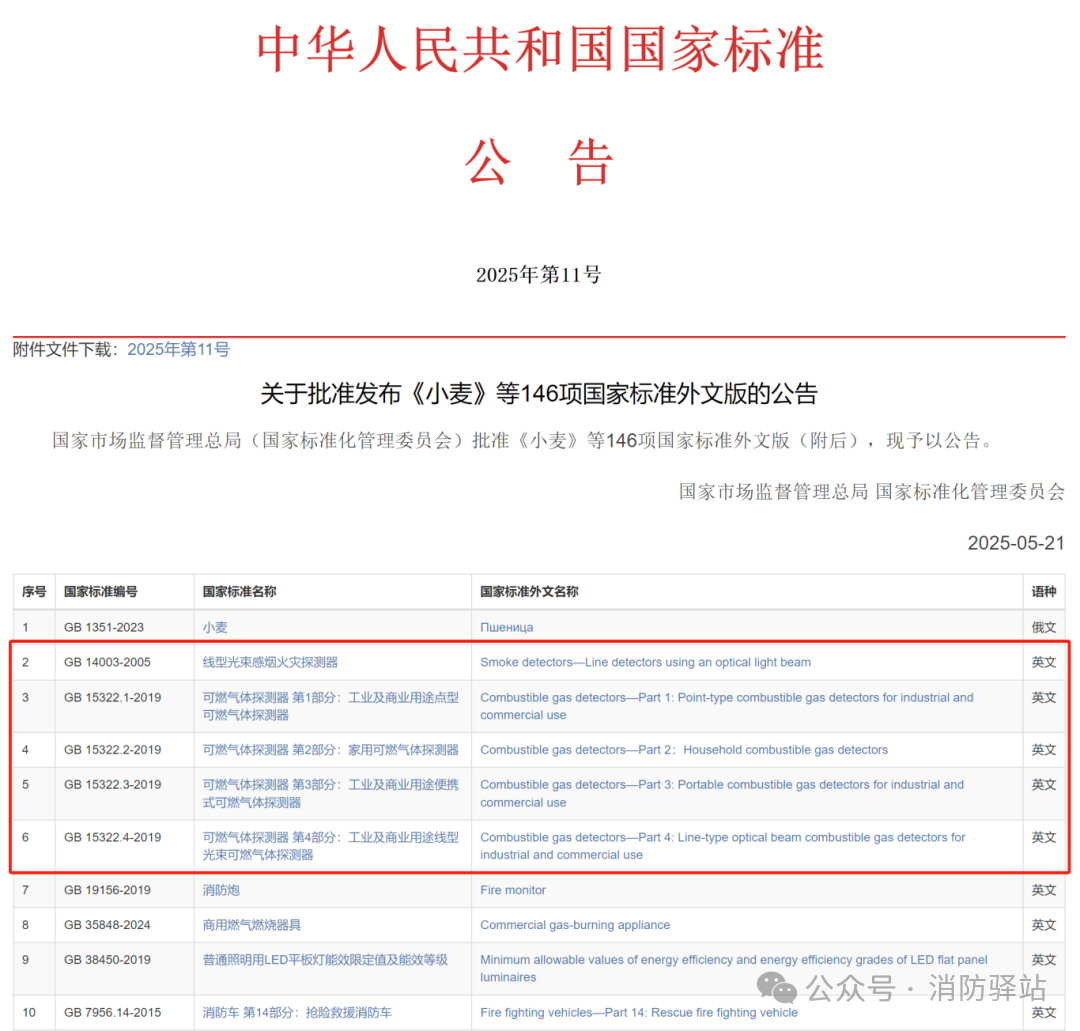Open the 消防炮 standard link
Screen dimensions: 1080x1031
pyautogui.click(x=221, y=890)
